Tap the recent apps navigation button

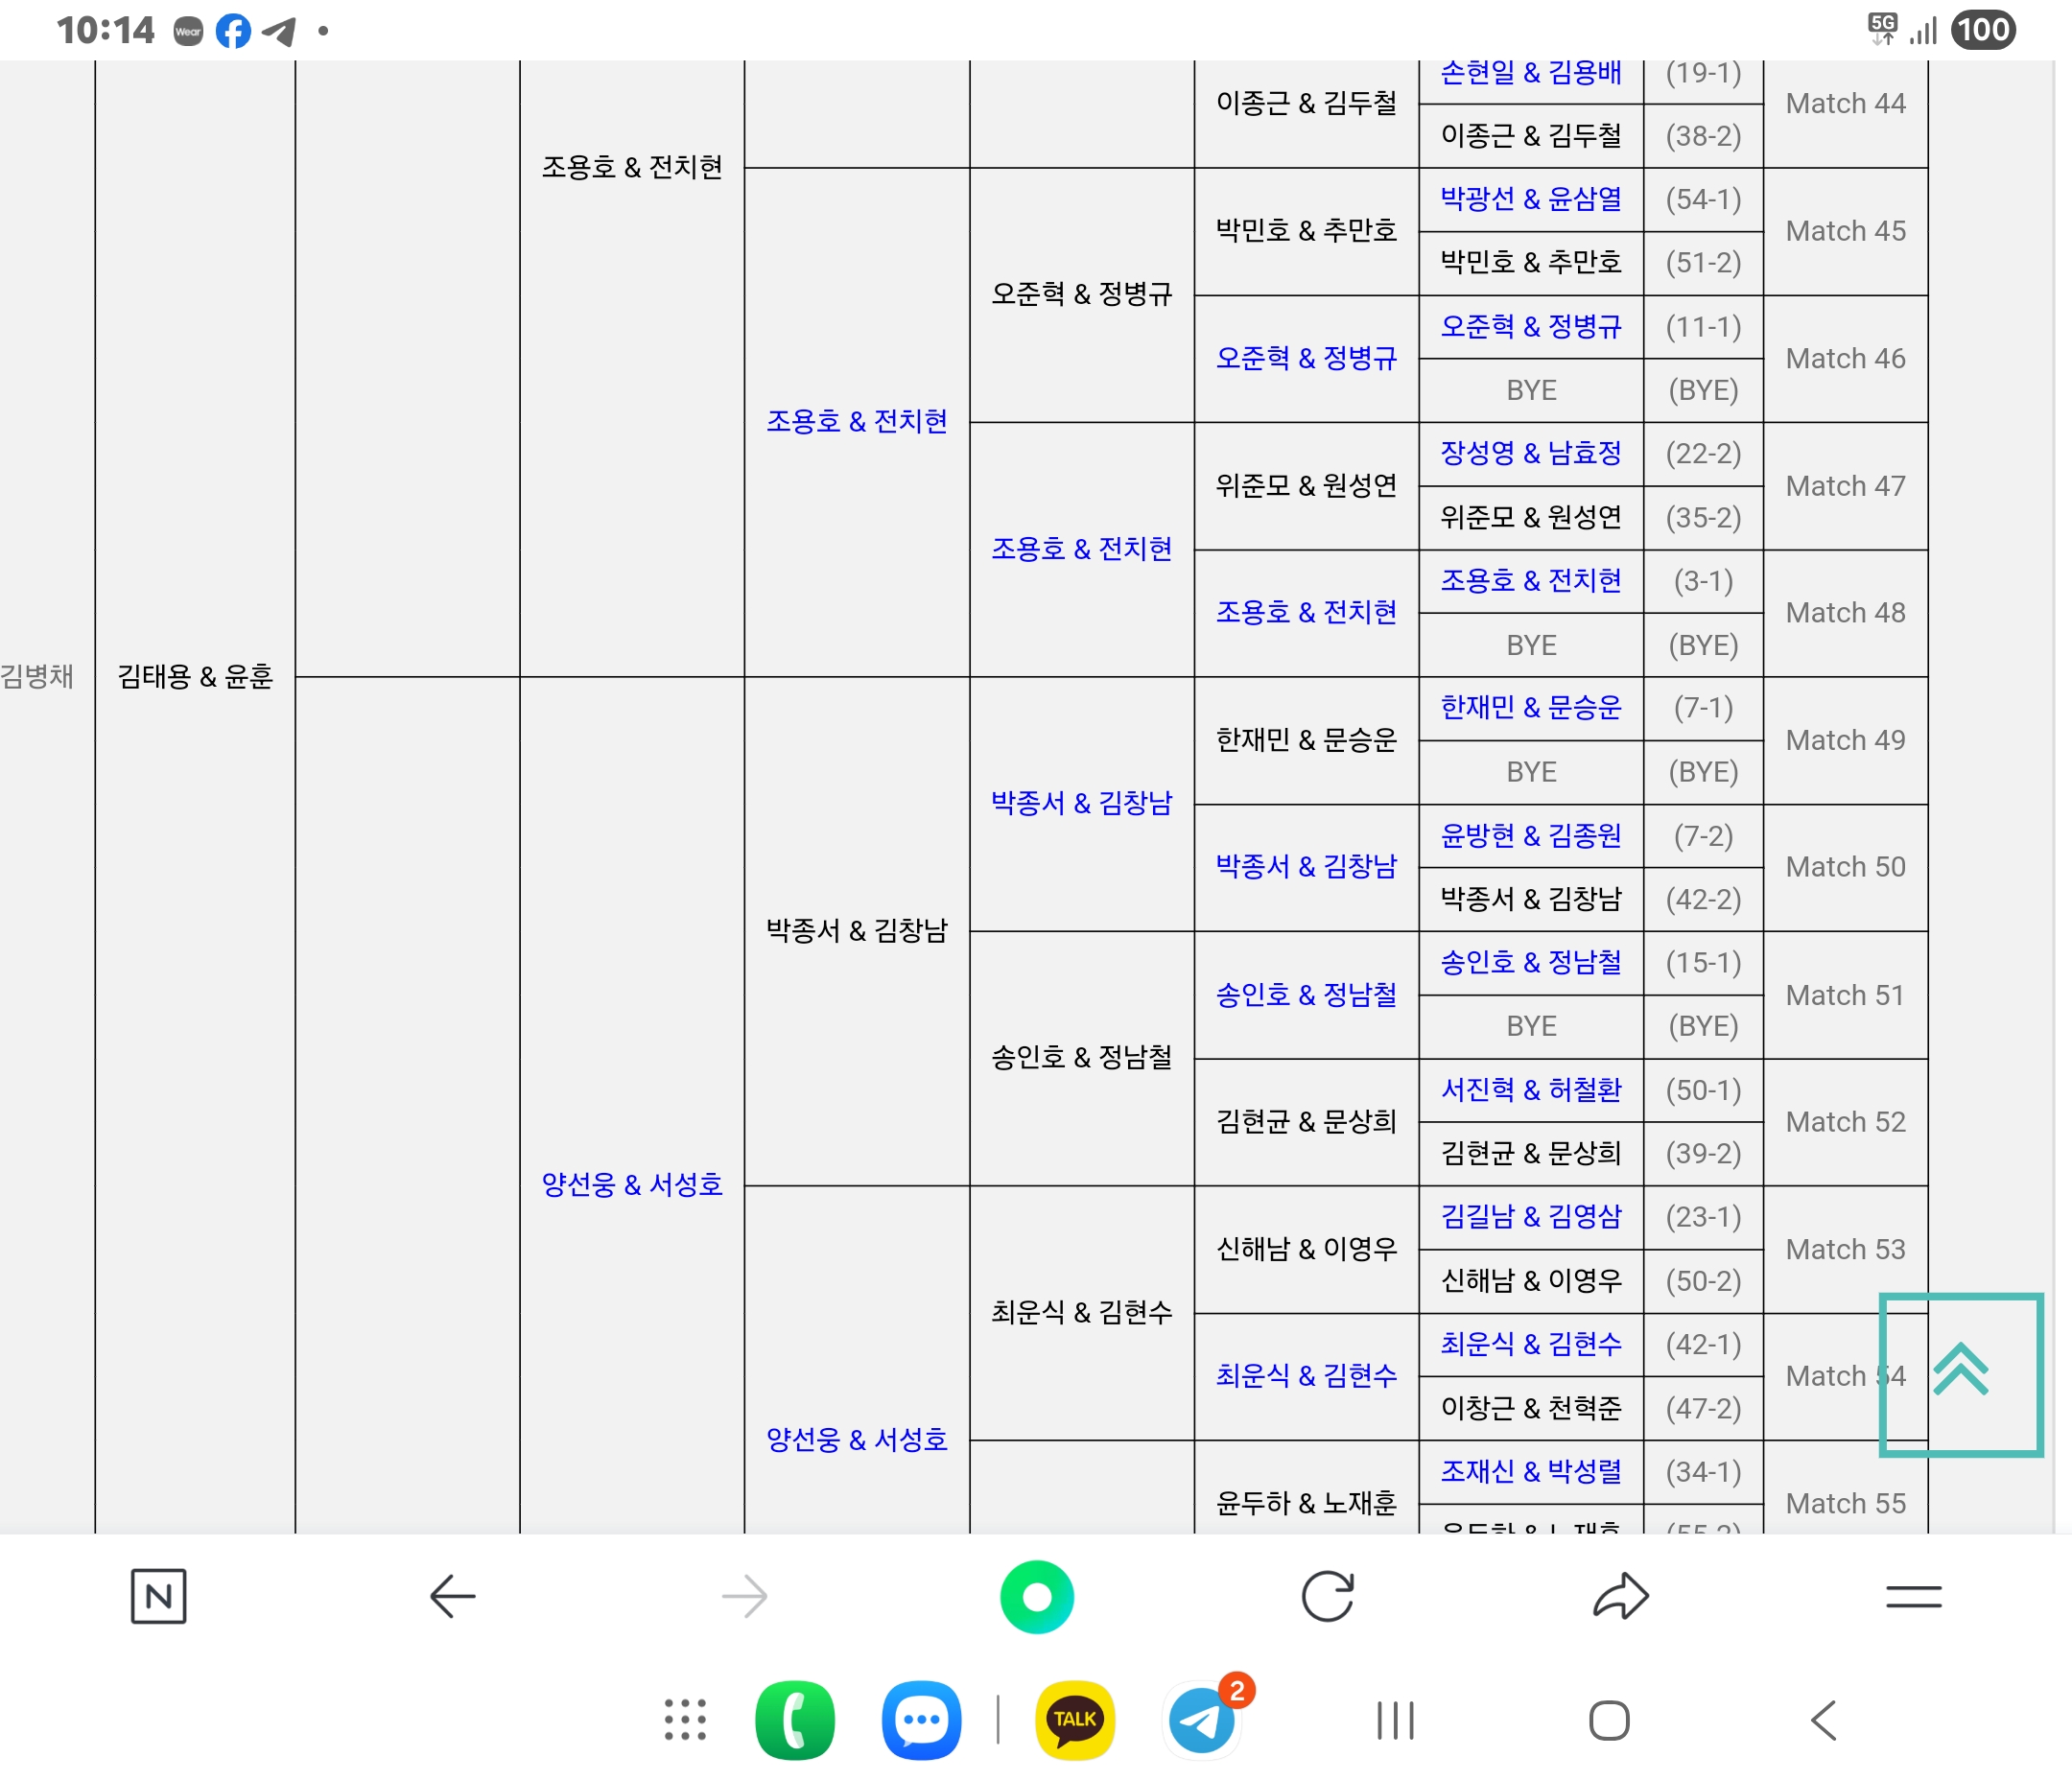pos(1395,1720)
